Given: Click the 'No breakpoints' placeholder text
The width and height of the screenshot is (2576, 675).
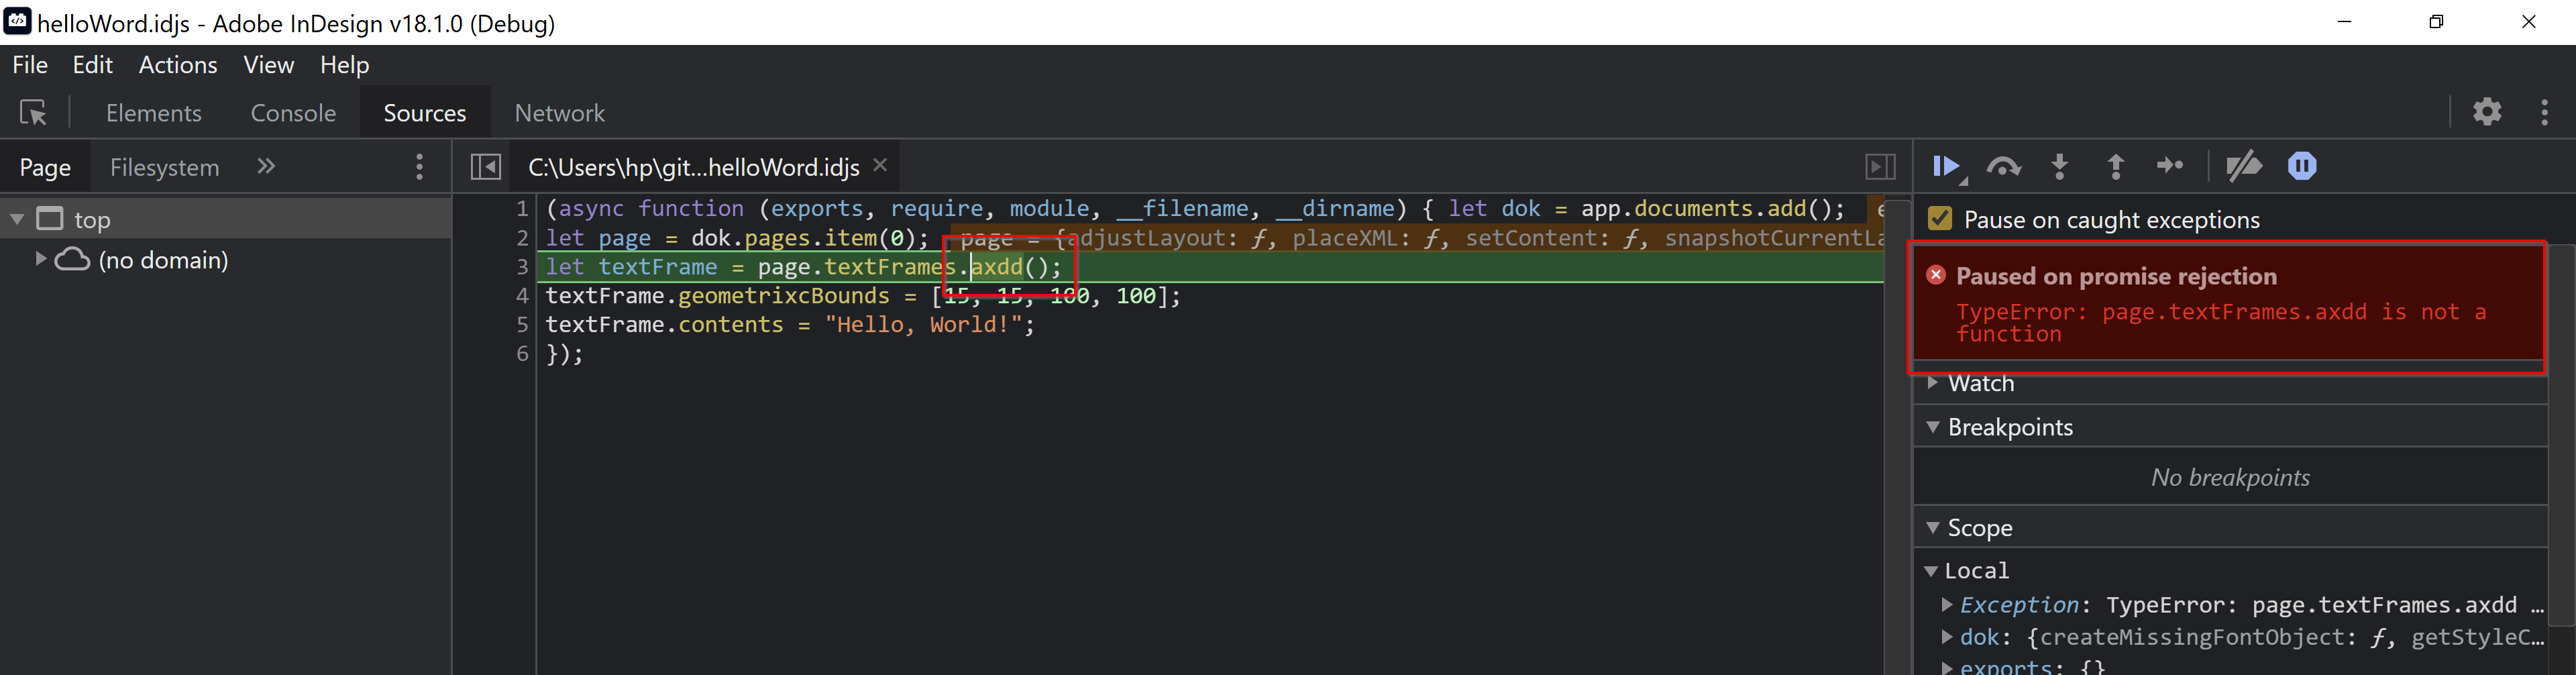Looking at the screenshot, I should point(2230,477).
